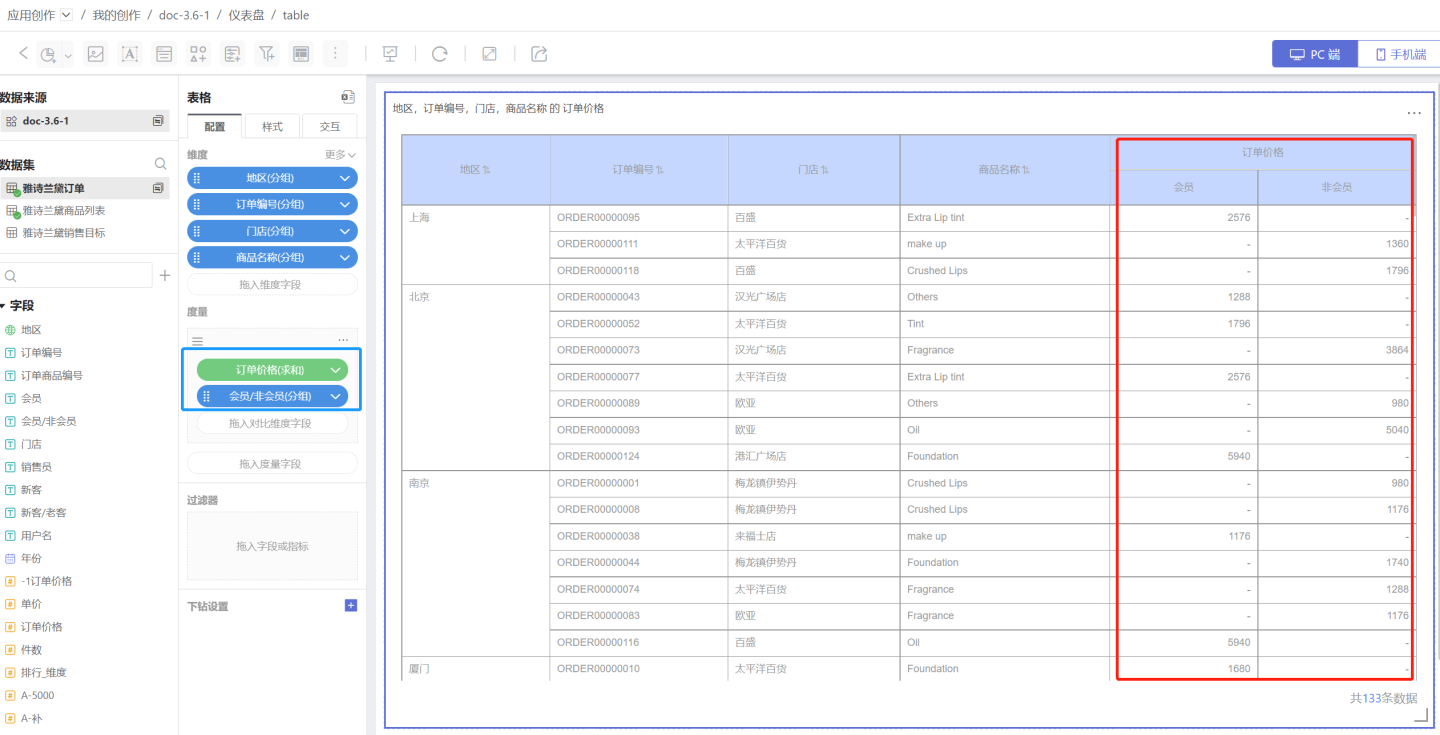This screenshot has width=1440, height=735.
Task: Switch to the 样式 tab
Action: tap(272, 127)
